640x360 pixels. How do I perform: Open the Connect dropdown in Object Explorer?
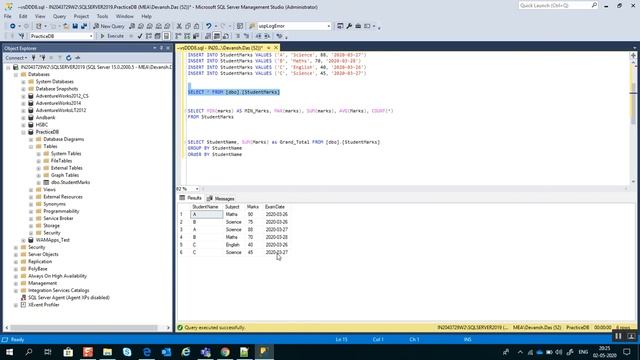pos(16,58)
